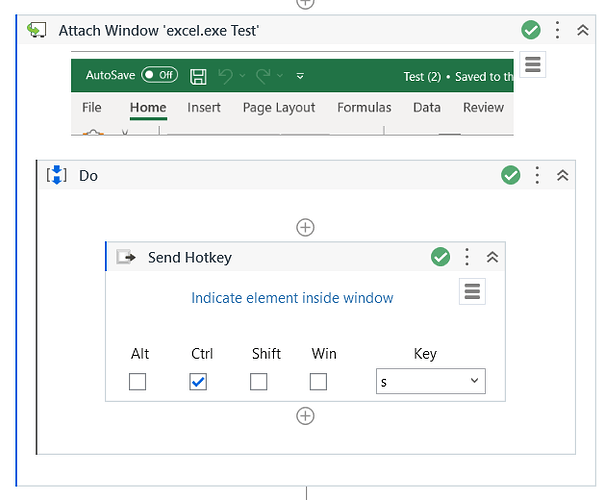Enable the Alt modifier checkbox
Image resolution: width=605 pixels, height=500 pixels.
click(137, 382)
